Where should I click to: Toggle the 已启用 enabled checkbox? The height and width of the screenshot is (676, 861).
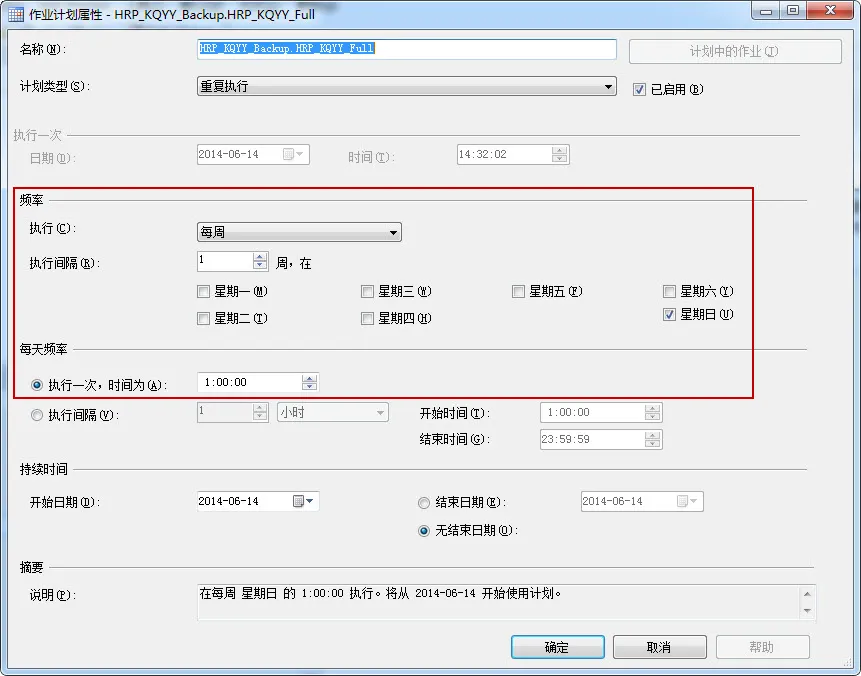(x=639, y=90)
